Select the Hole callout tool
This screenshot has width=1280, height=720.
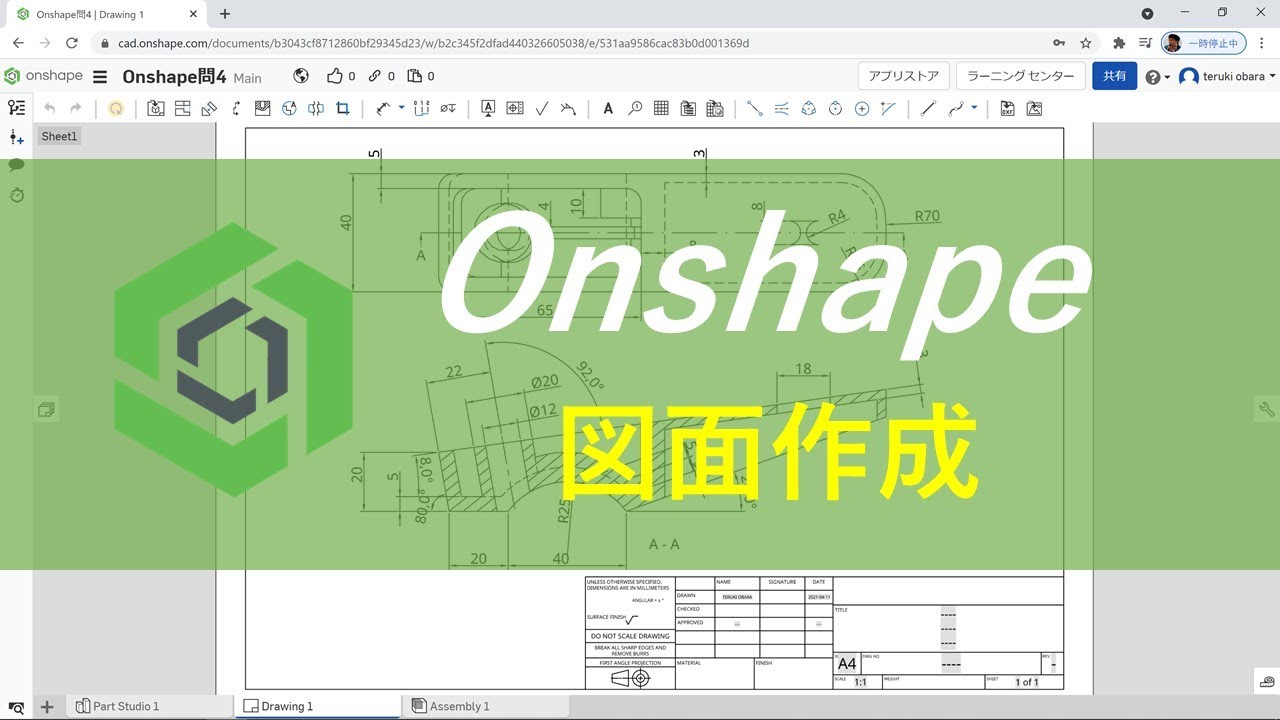point(448,108)
